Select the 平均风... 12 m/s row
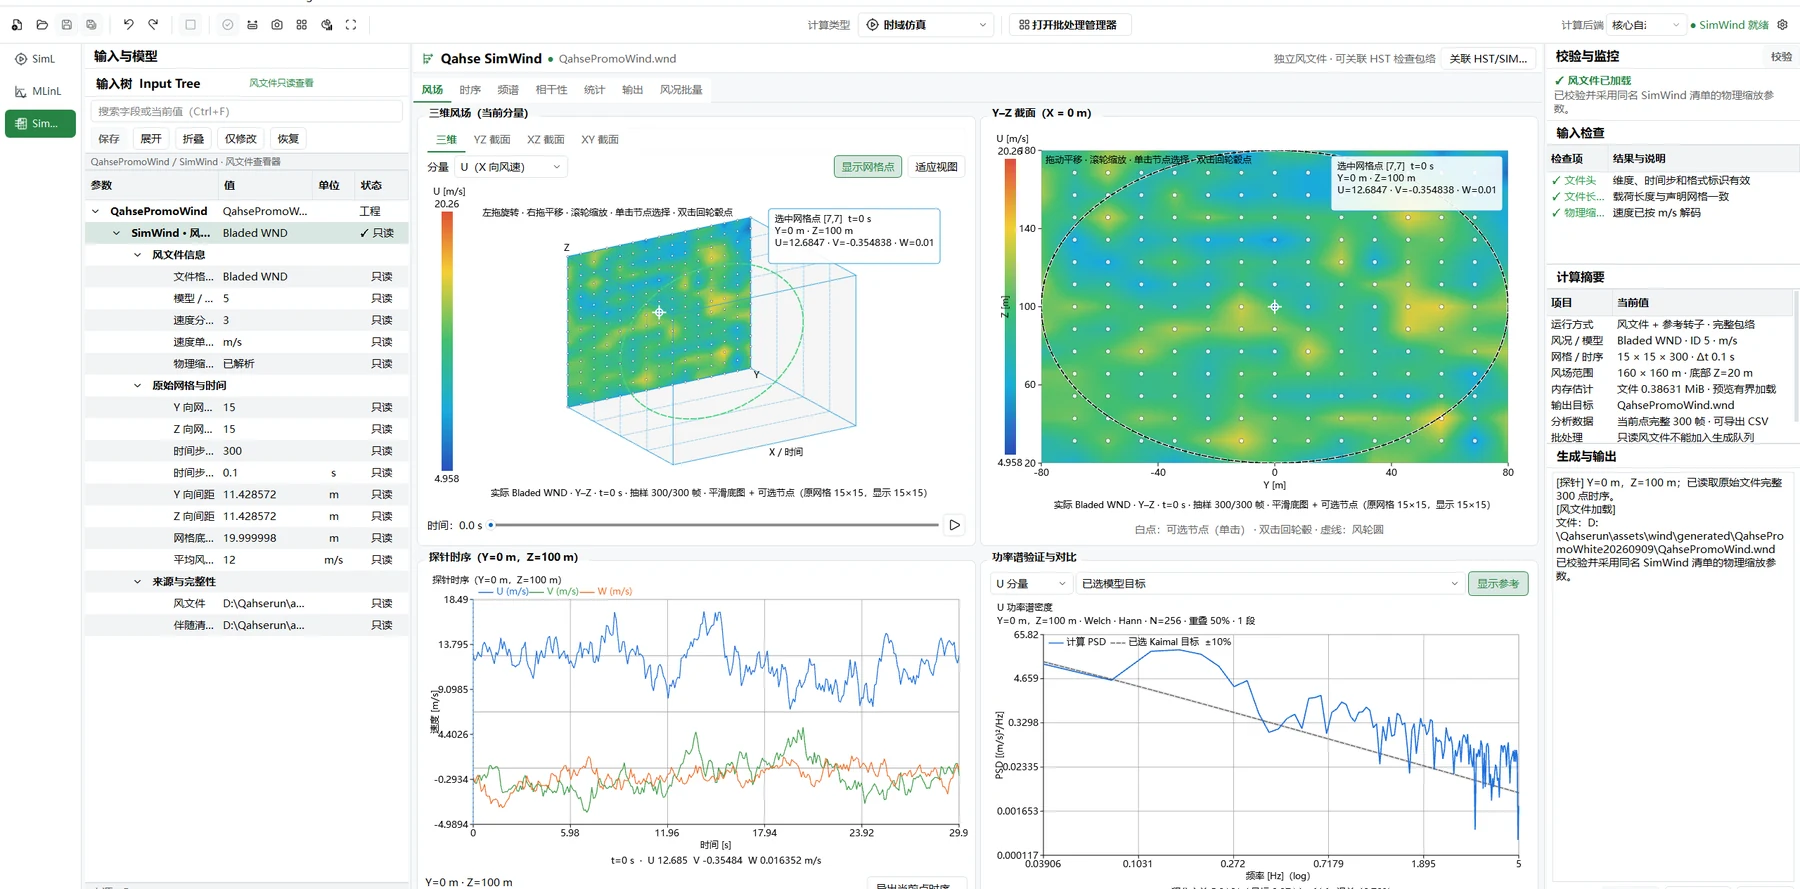The width and height of the screenshot is (1800, 889). pyautogui.click(x=246, y=560)
